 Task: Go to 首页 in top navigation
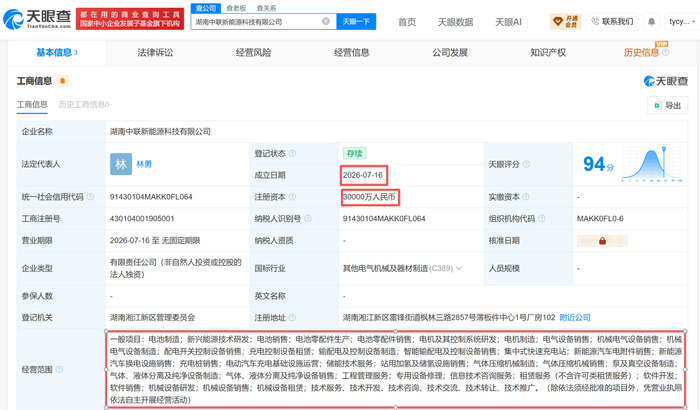pyautogui.click(x=407, y=22)
